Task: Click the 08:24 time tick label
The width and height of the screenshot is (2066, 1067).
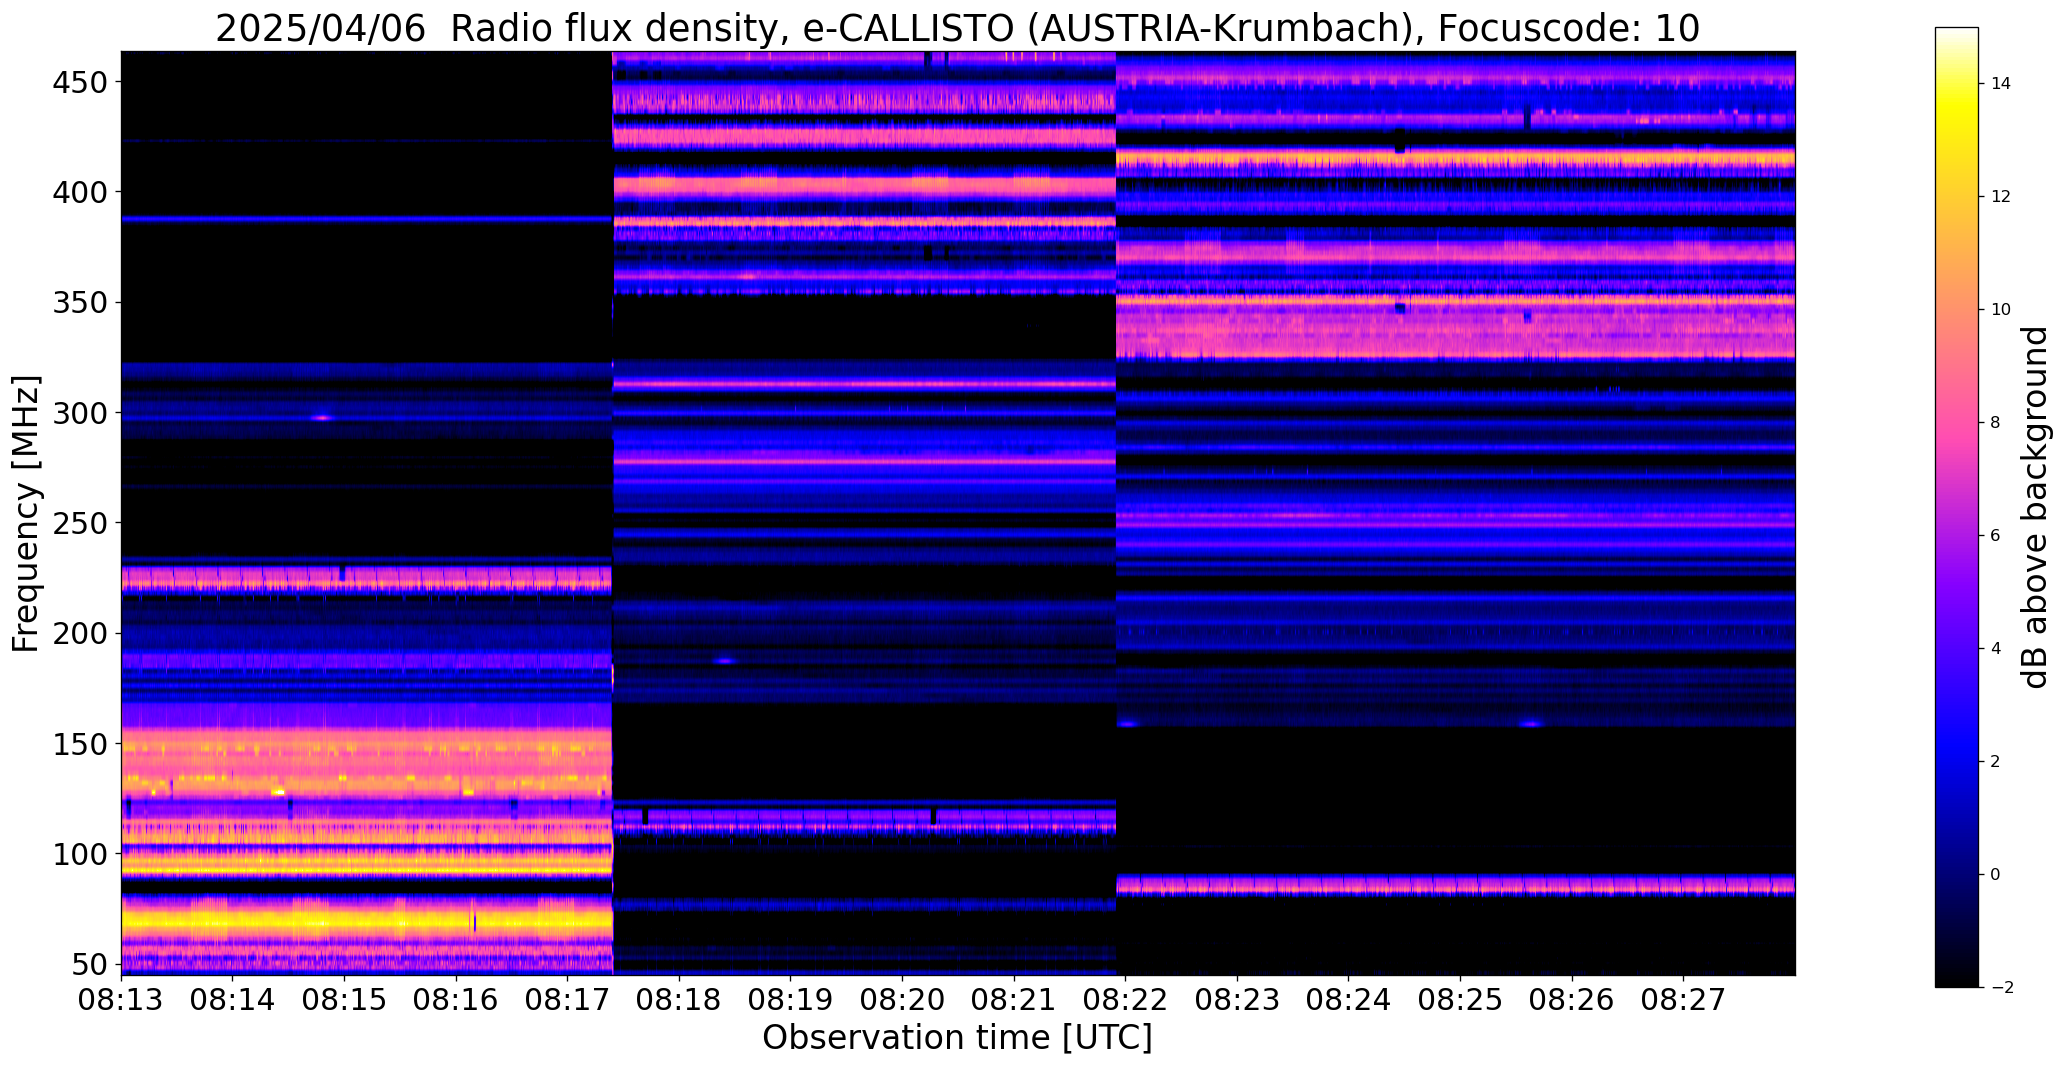Action: click(1349, 1000)
